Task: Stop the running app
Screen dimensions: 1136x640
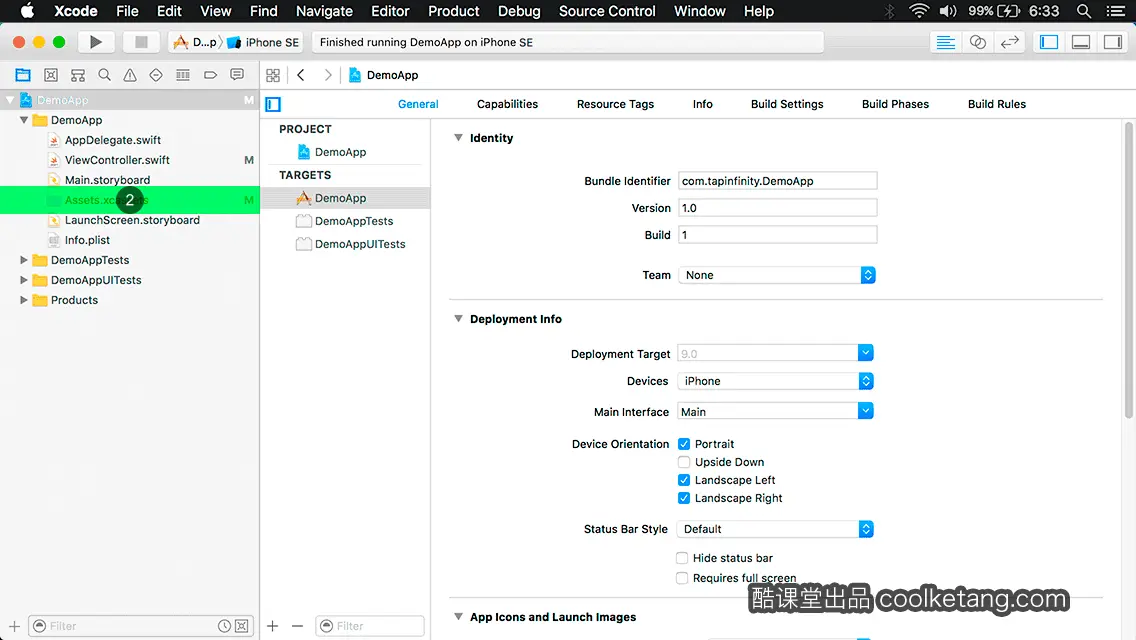Action: point(141,42)
